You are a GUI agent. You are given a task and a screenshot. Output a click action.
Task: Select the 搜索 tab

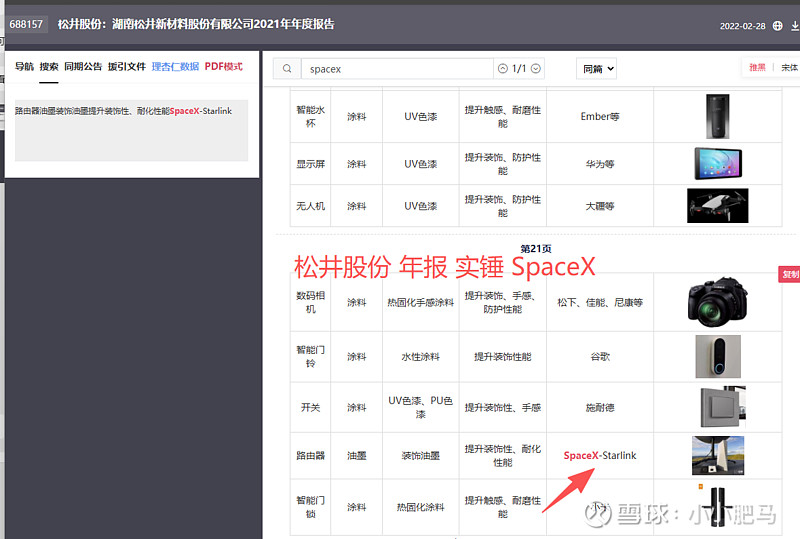pyautogui.click(x=49, y=66)
